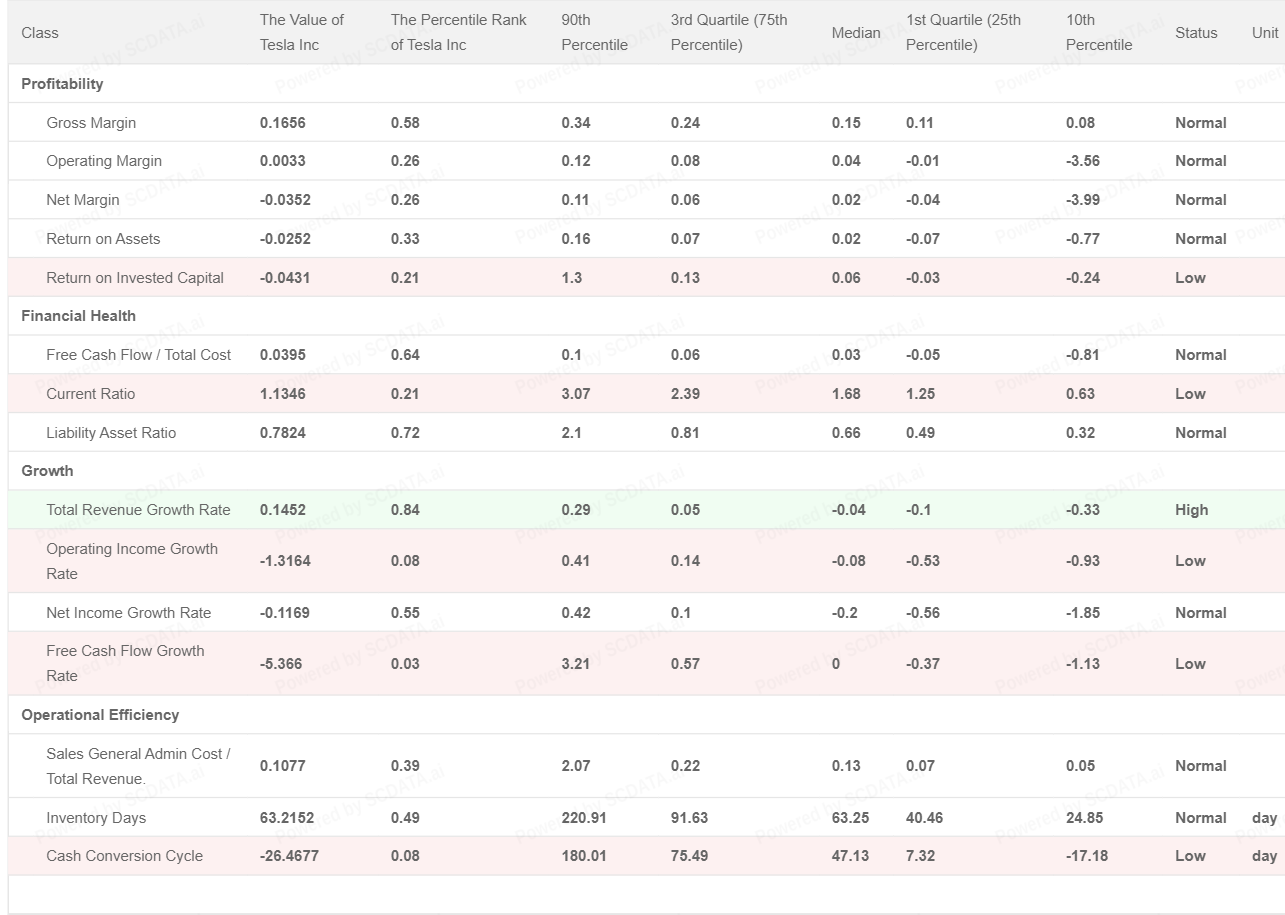Click the Inventory Days value 63.2152
This screenshot has width=1285, height=915.
tap(287, 818)
